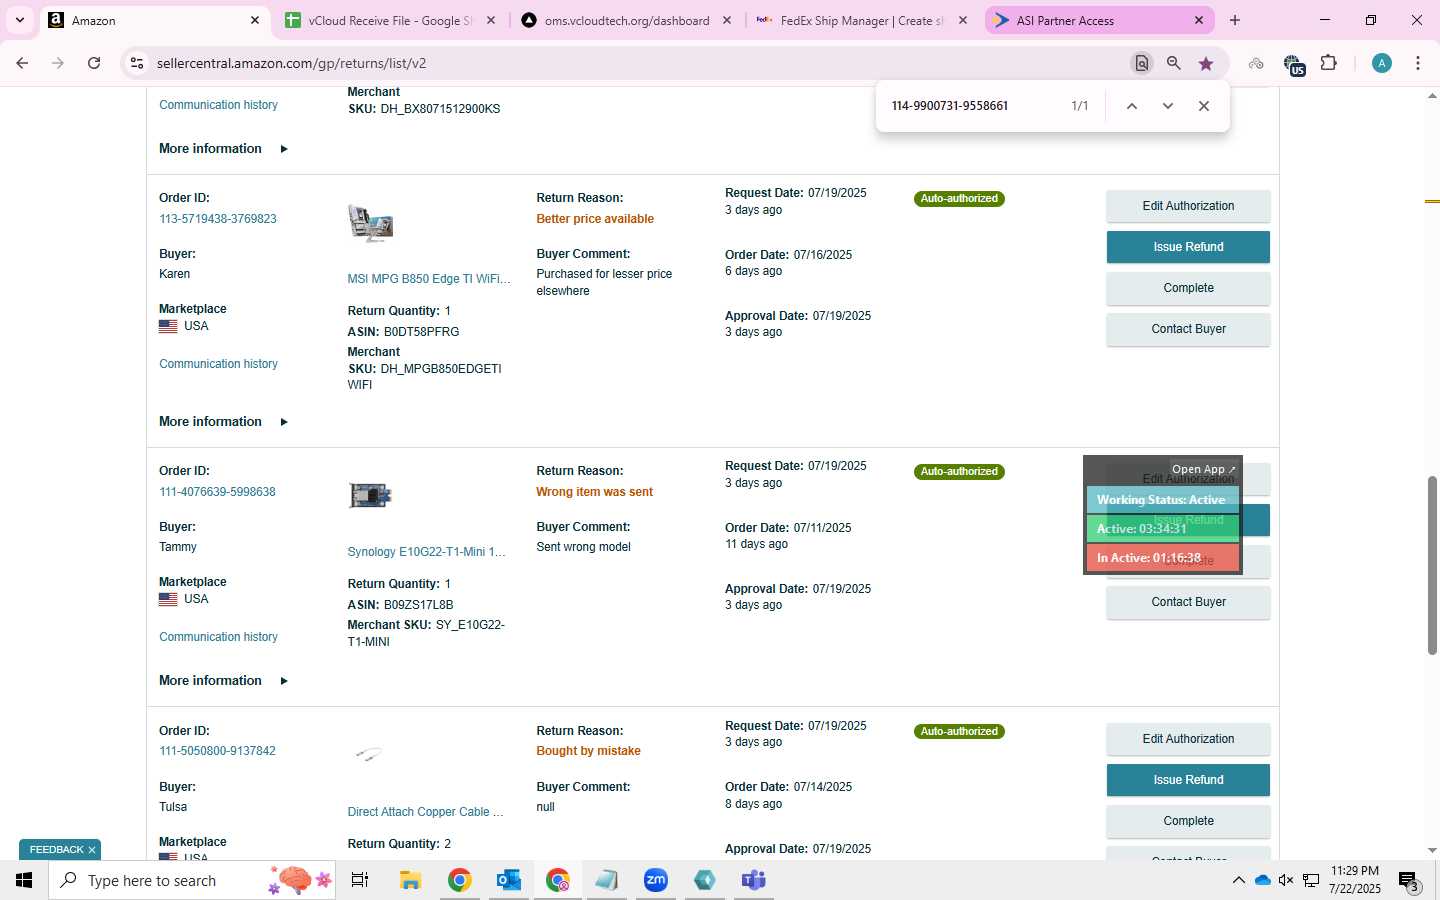
Task: Click copper cable product thumbnail
Action: coord(369,755)
